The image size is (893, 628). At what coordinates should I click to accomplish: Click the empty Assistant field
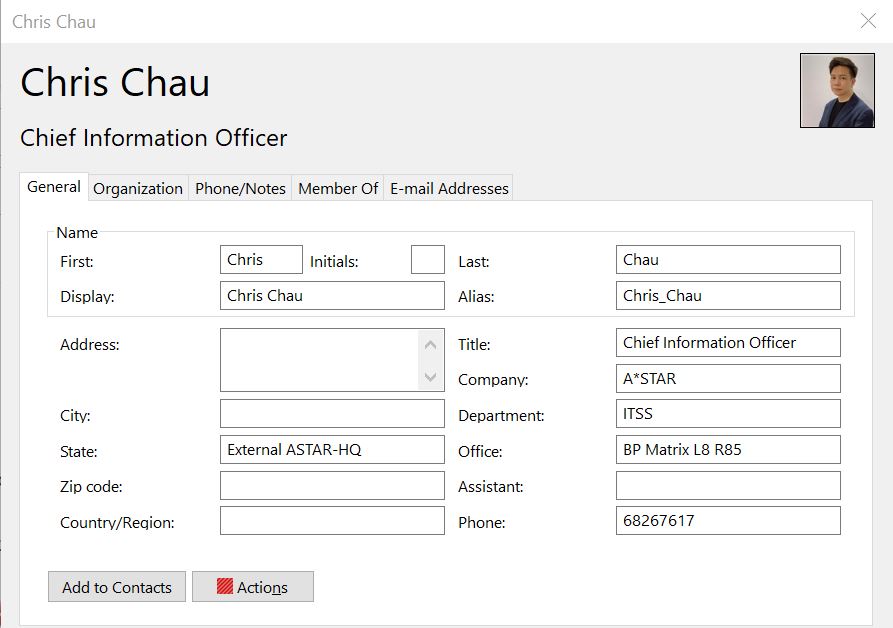click(x=728, y=486)
